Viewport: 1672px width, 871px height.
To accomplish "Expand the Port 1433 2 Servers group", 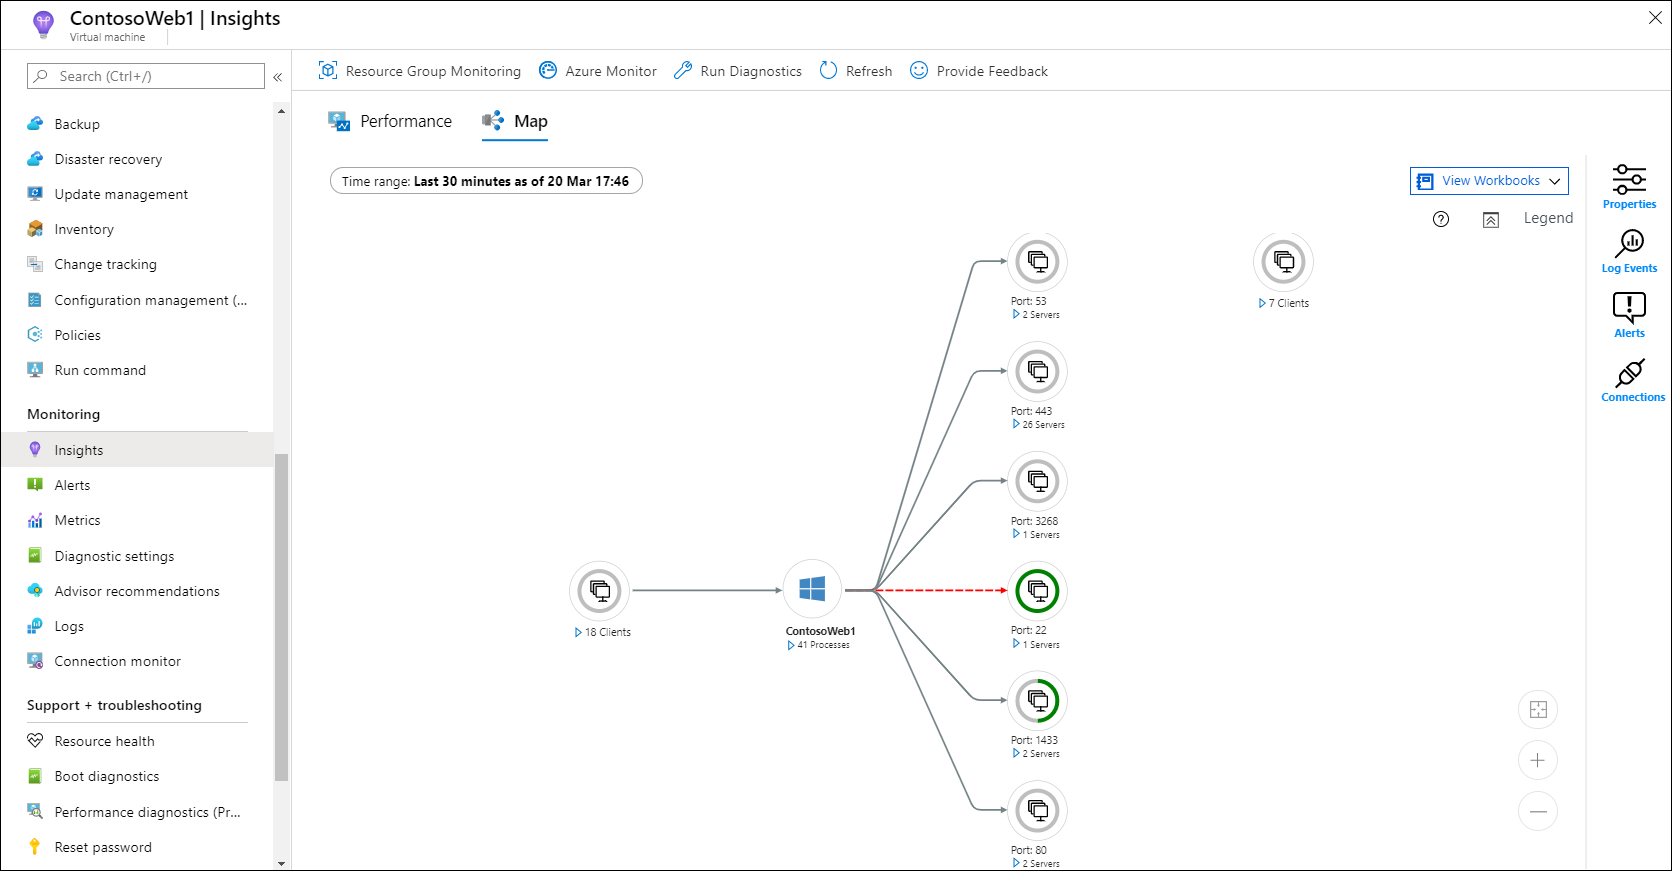I will (1016, 754).
